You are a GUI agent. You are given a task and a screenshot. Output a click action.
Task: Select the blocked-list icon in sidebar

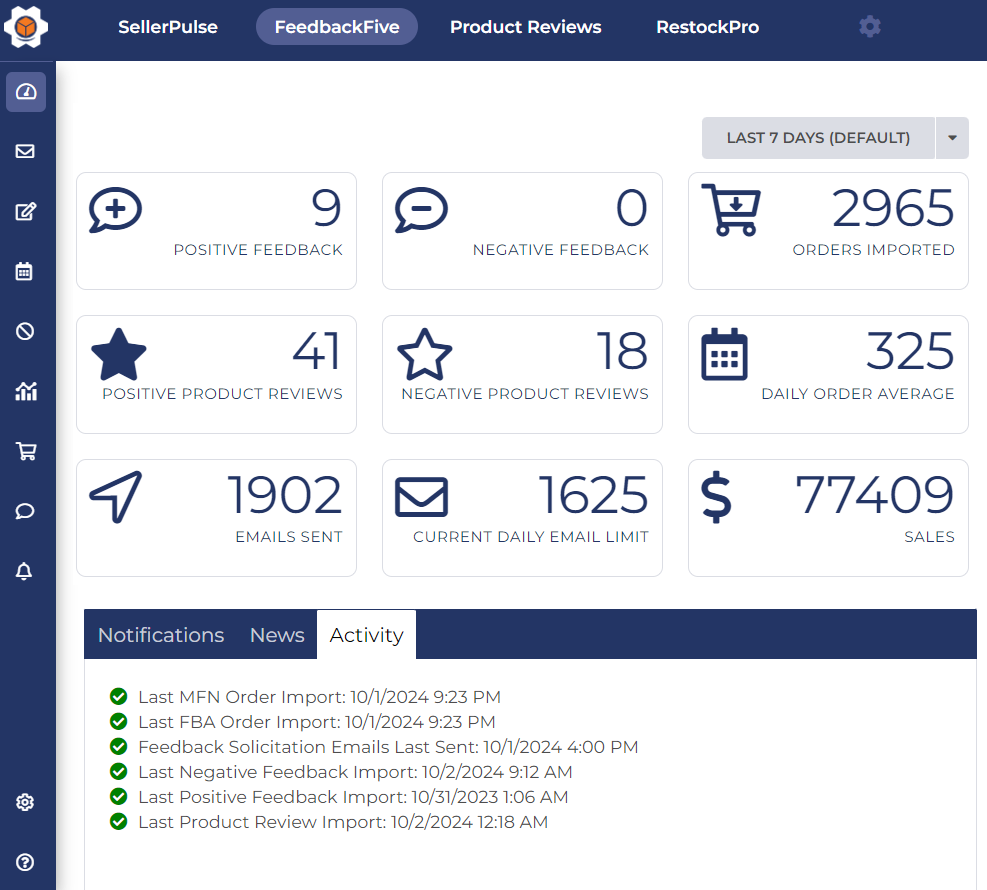click(25, 331)
